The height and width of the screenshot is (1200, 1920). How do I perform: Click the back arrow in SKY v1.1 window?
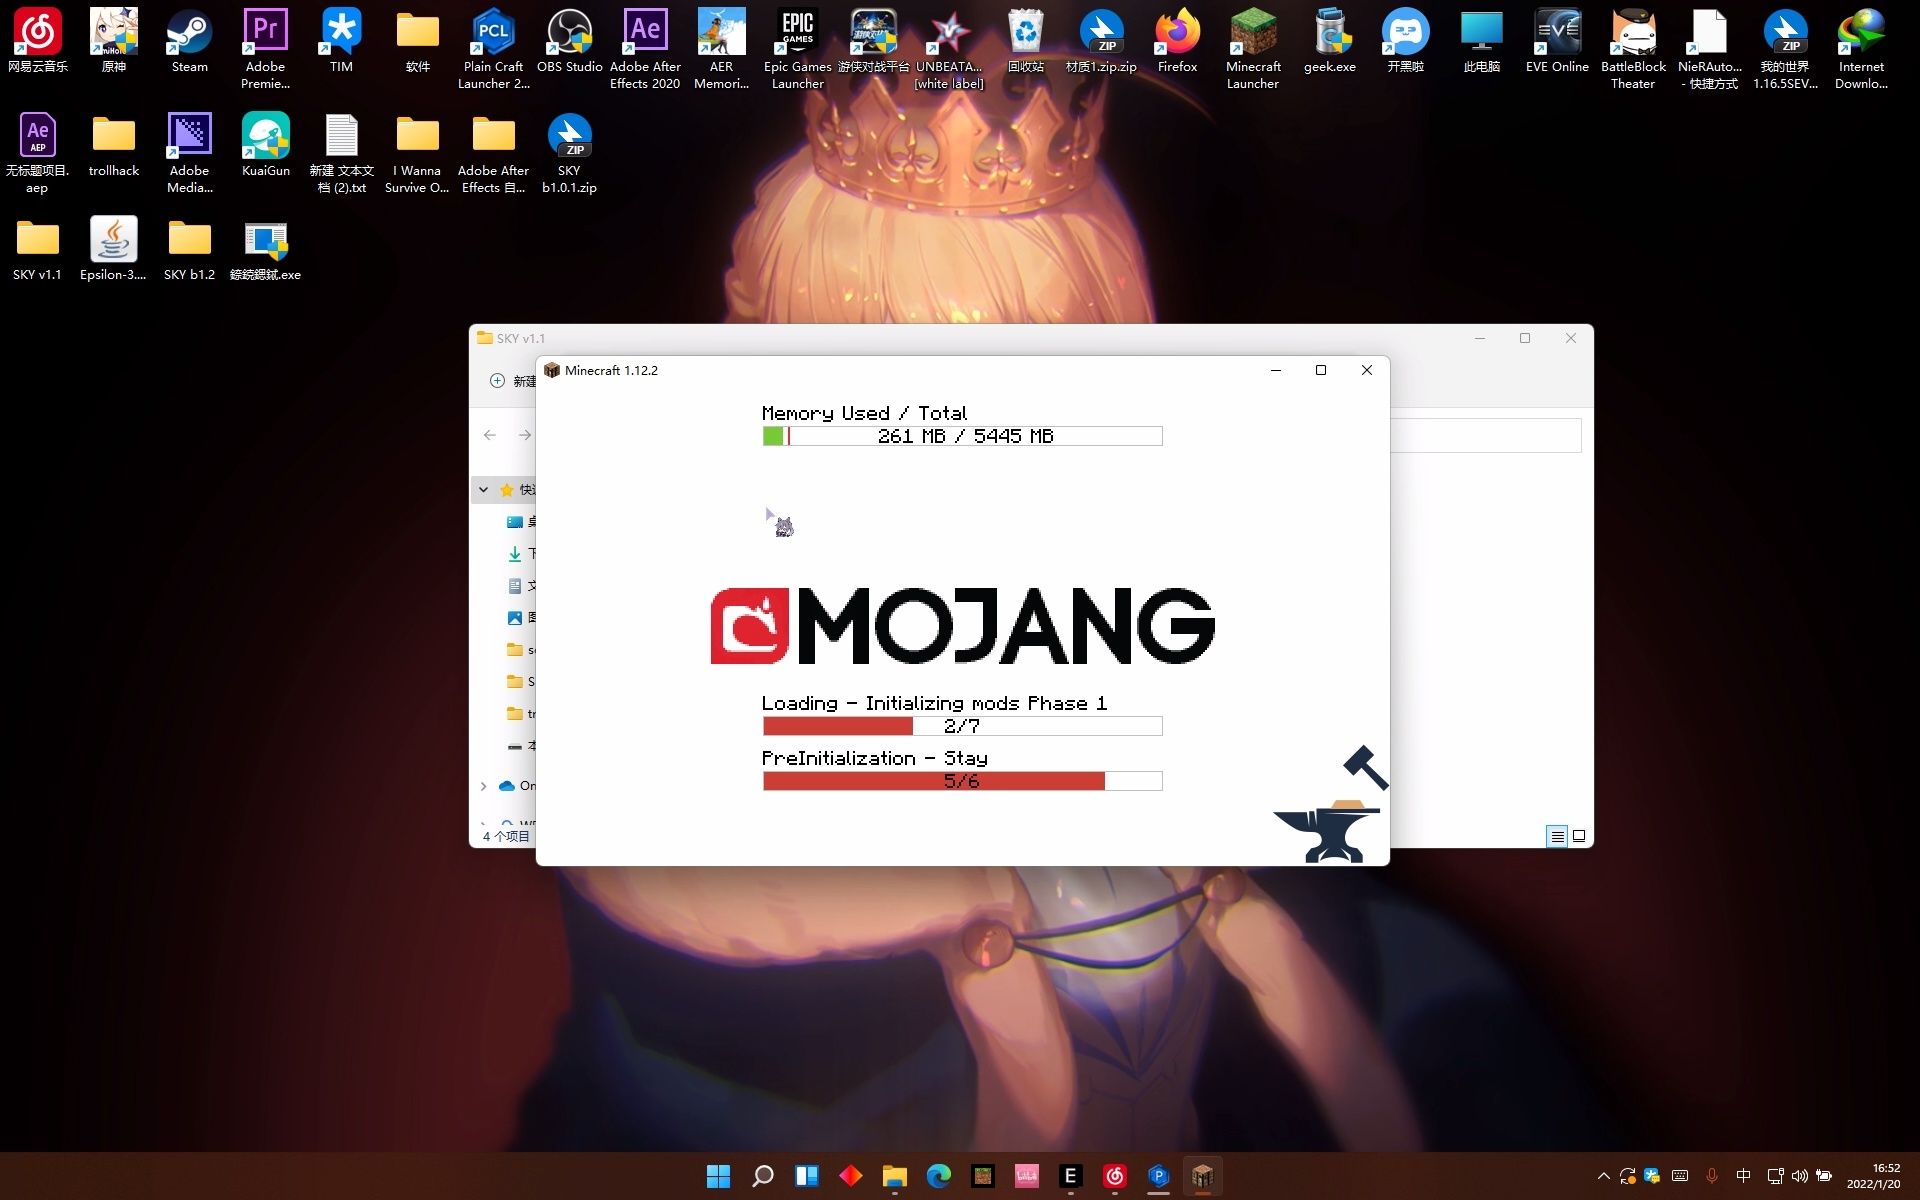tap(490, 435)
